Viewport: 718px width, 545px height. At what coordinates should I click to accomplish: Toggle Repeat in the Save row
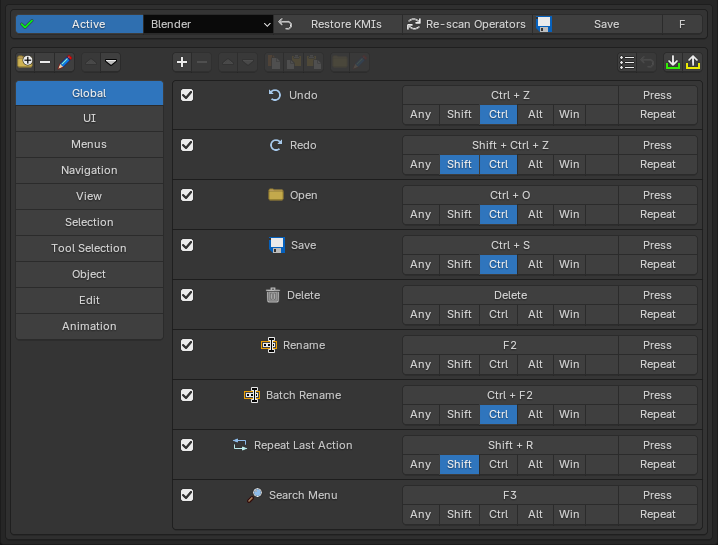[658, 264]
